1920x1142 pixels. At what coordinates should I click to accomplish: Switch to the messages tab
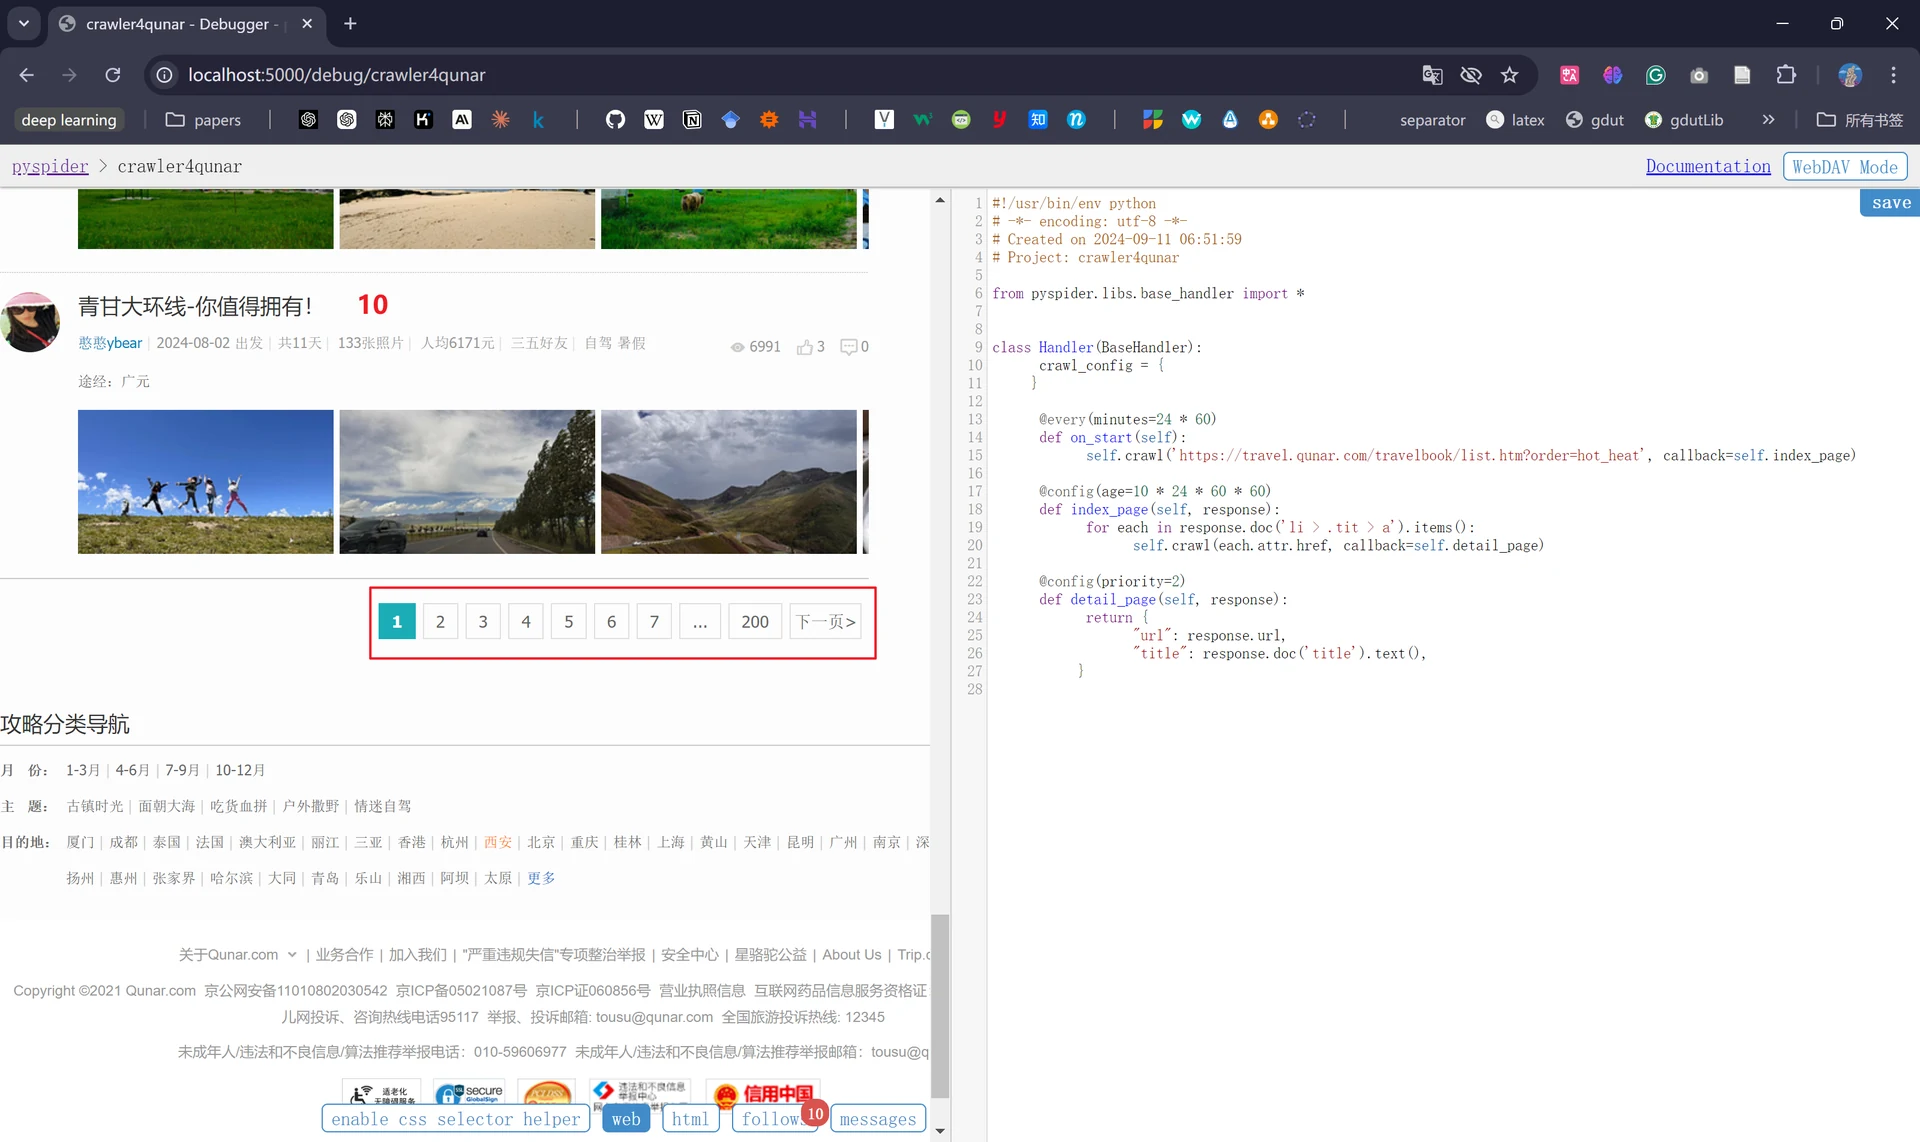point(878,1119)
